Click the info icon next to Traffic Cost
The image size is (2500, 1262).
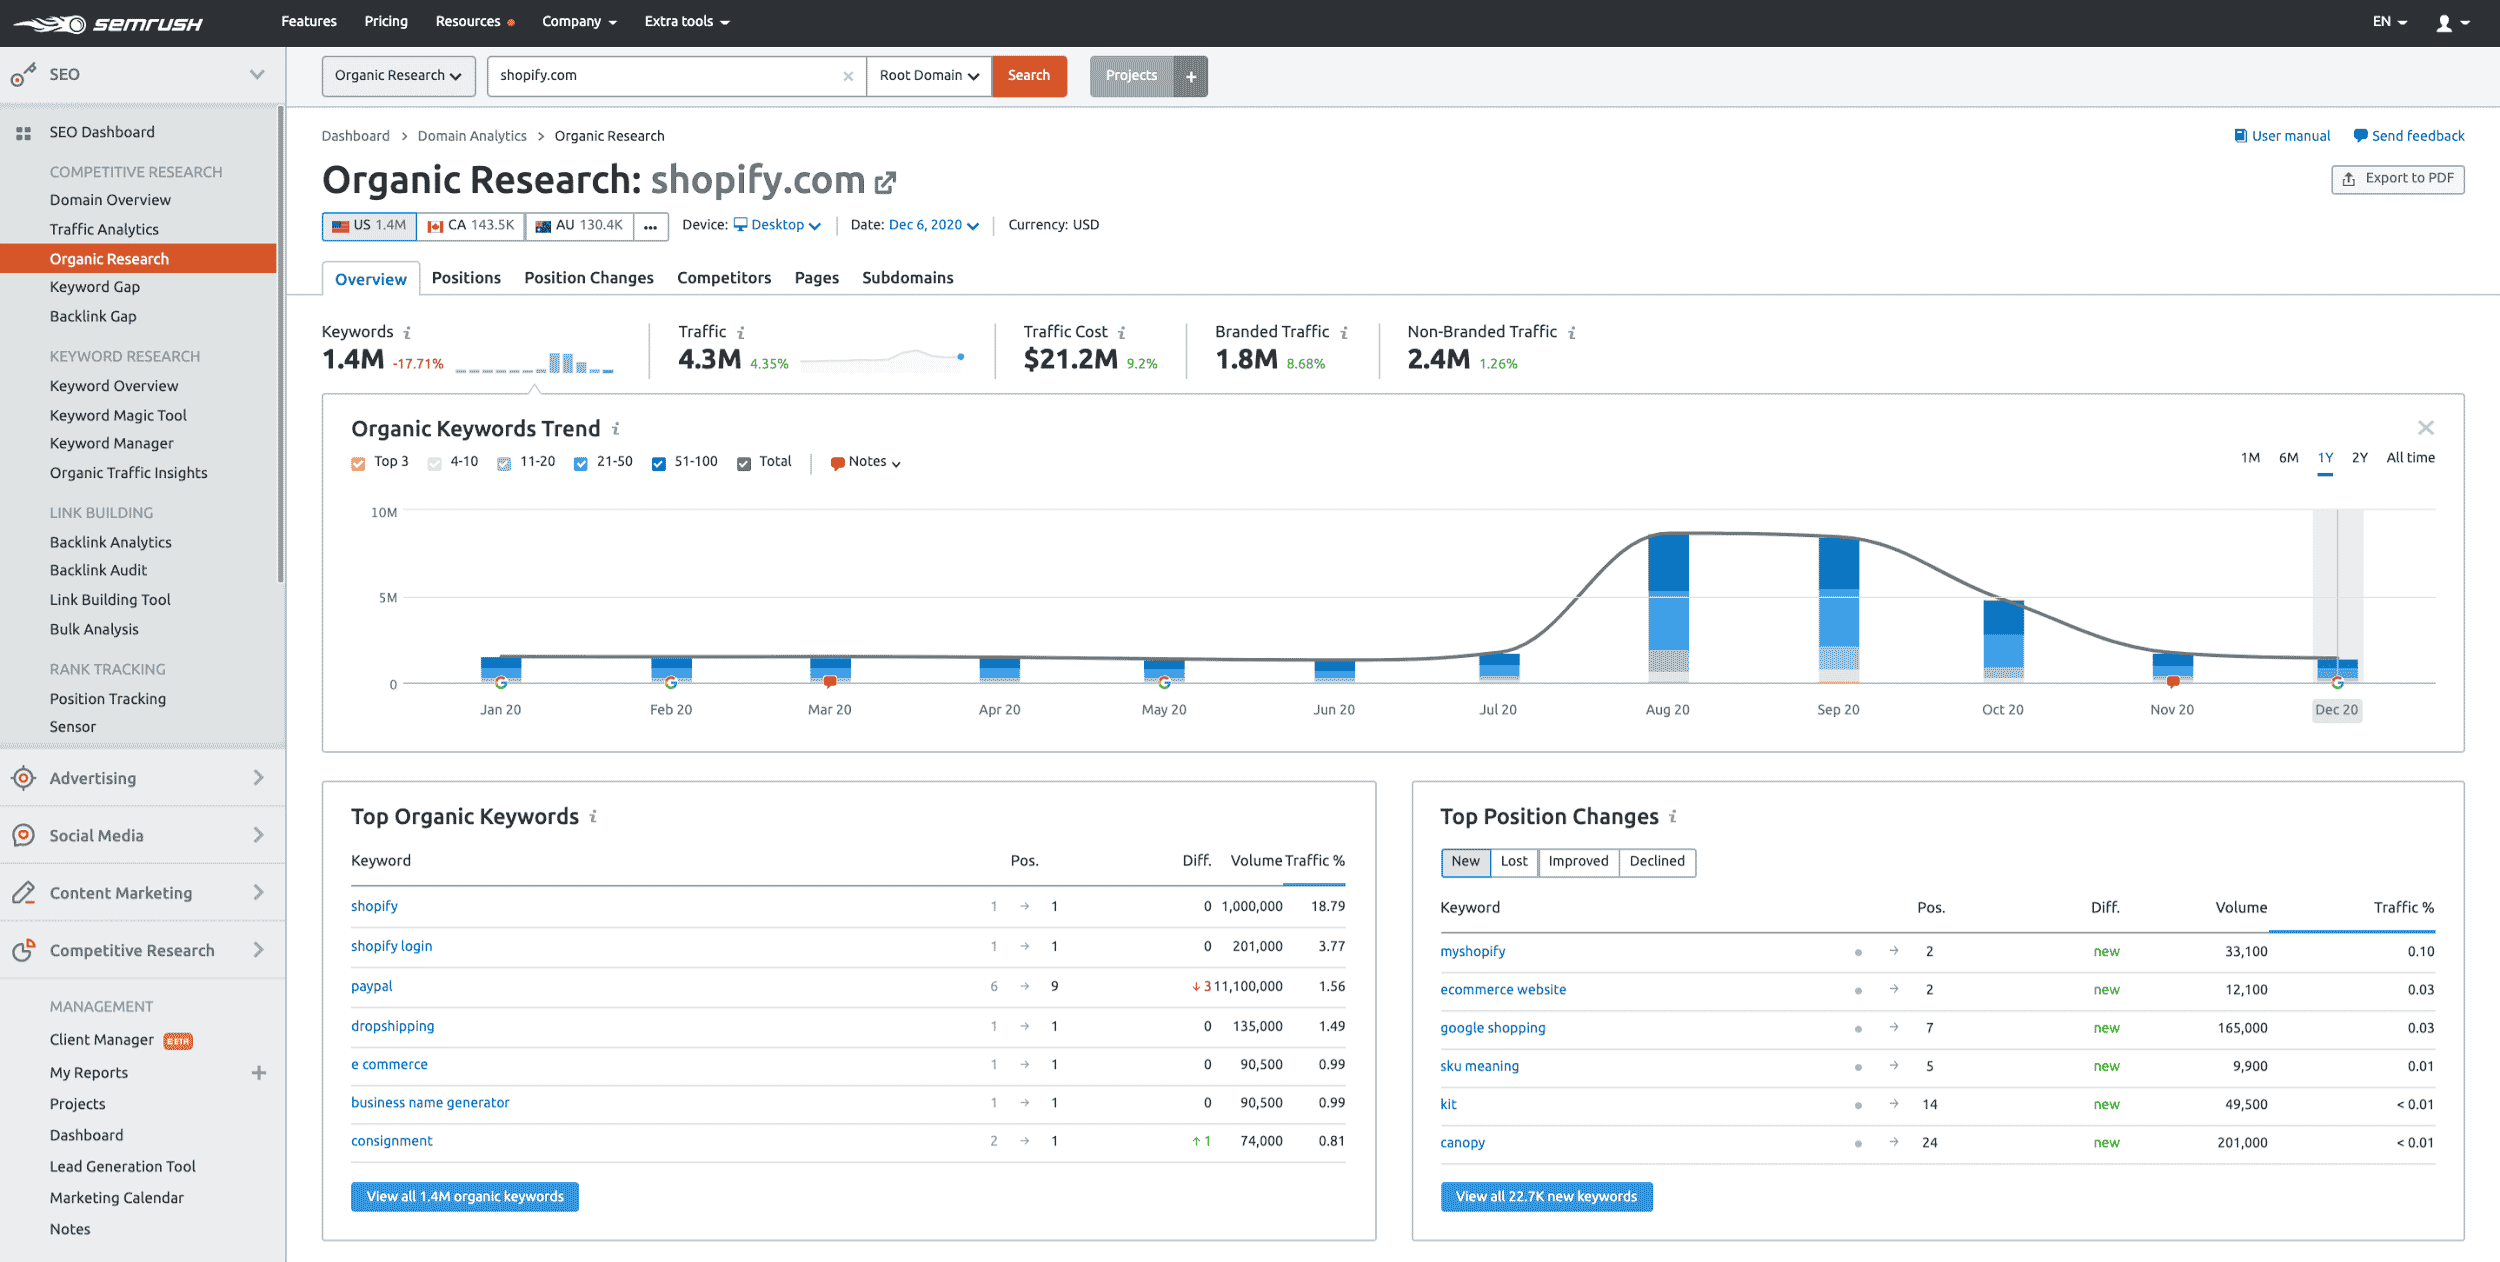(x=1122, y=331)
